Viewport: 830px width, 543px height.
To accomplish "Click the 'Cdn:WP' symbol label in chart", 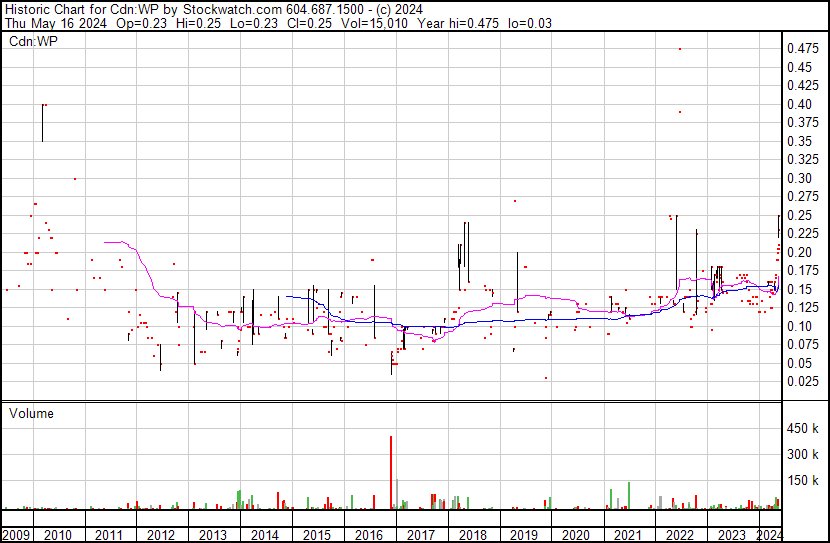I will point(33,41).
